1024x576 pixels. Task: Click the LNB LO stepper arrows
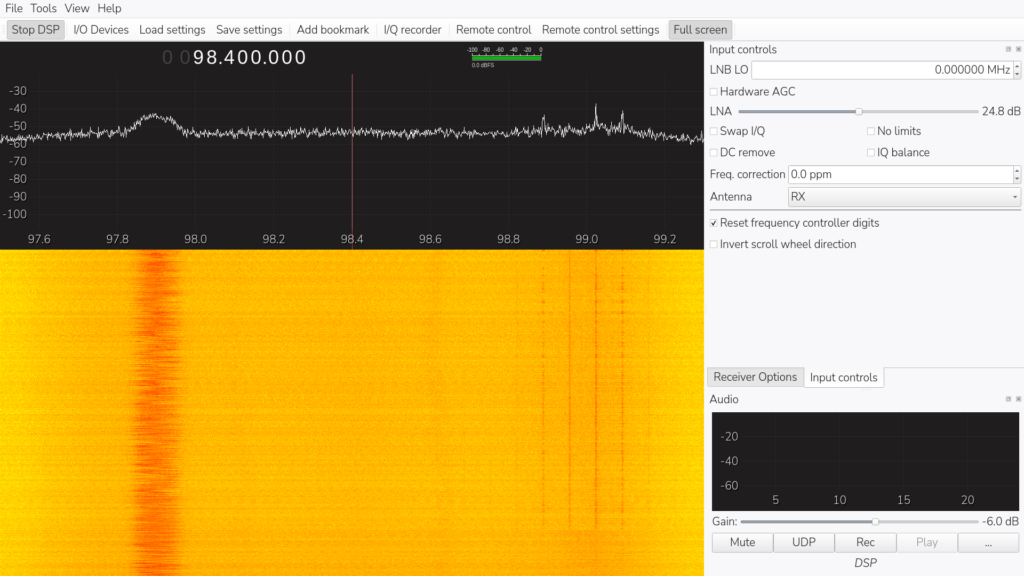[1017, 70]
